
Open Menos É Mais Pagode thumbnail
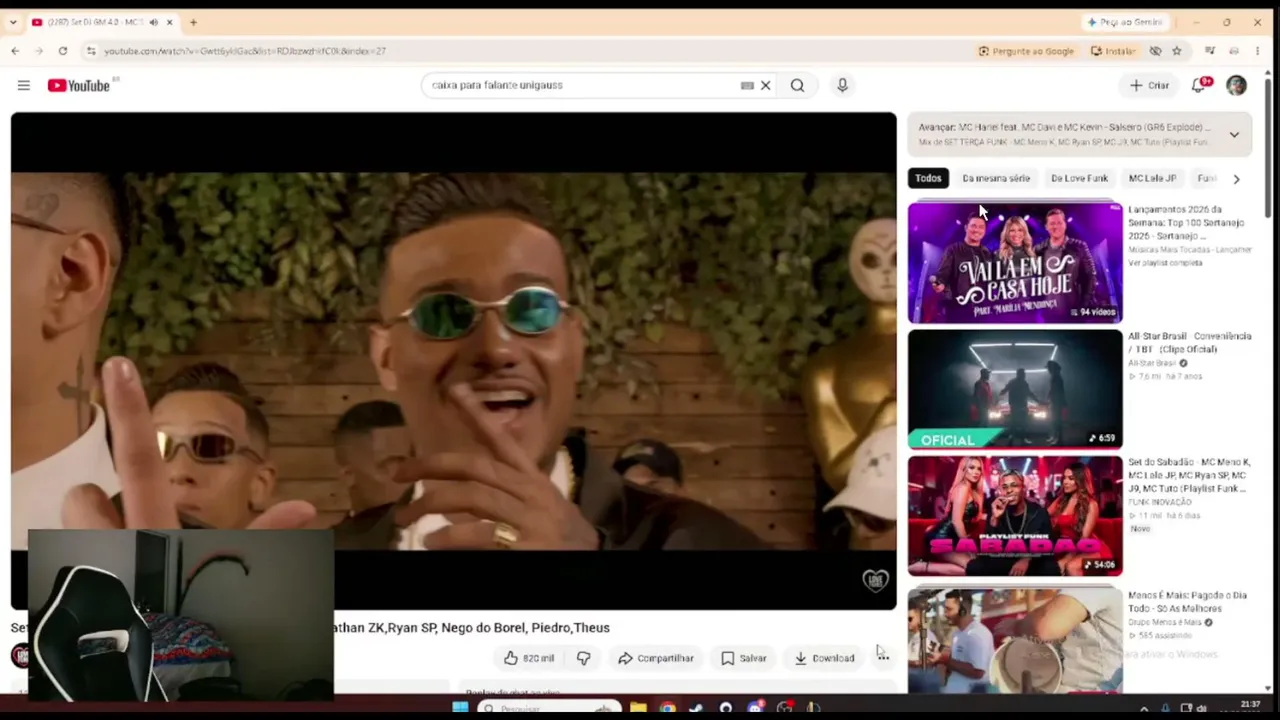[x=1015, y=640]
